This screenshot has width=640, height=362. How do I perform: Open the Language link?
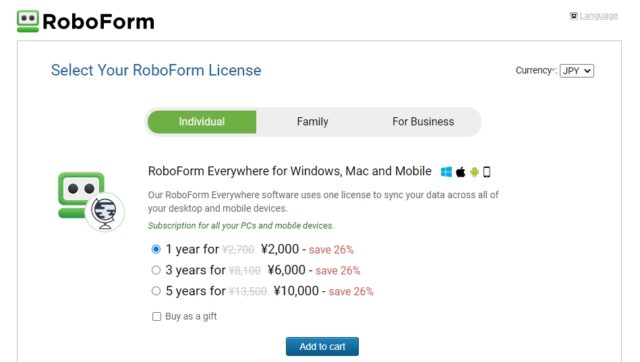coord(598,16)
